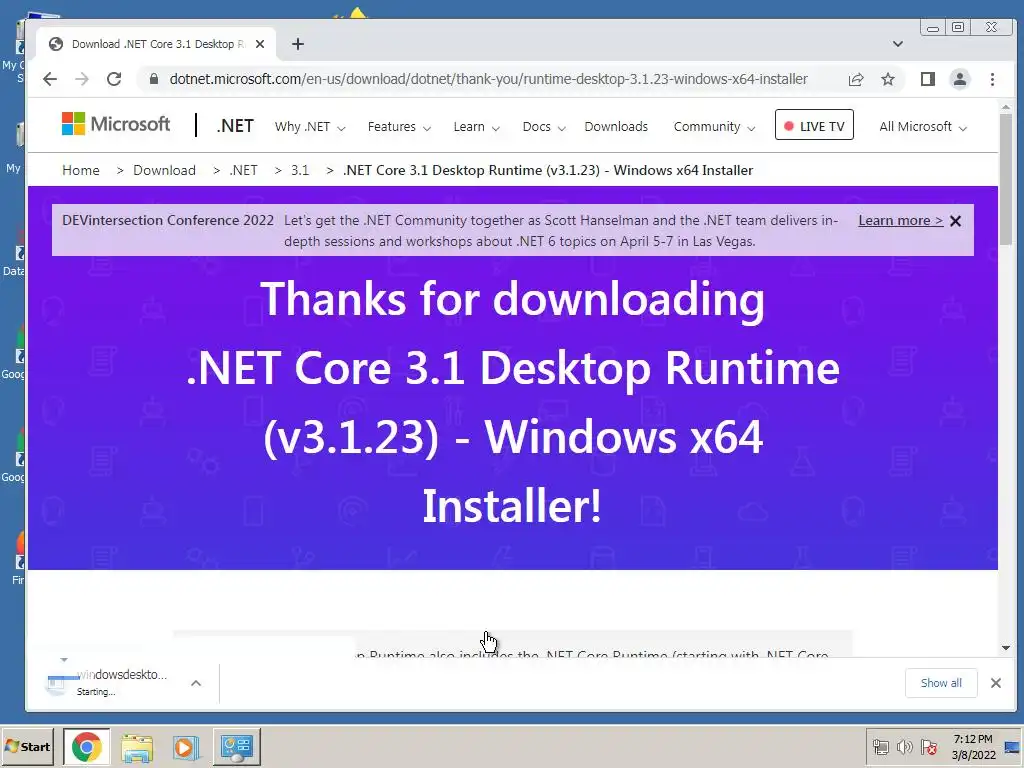This screenshot has height=768, width=1024.
Task: Click the Show desktop icon in the system tray
Action: 1012,747
